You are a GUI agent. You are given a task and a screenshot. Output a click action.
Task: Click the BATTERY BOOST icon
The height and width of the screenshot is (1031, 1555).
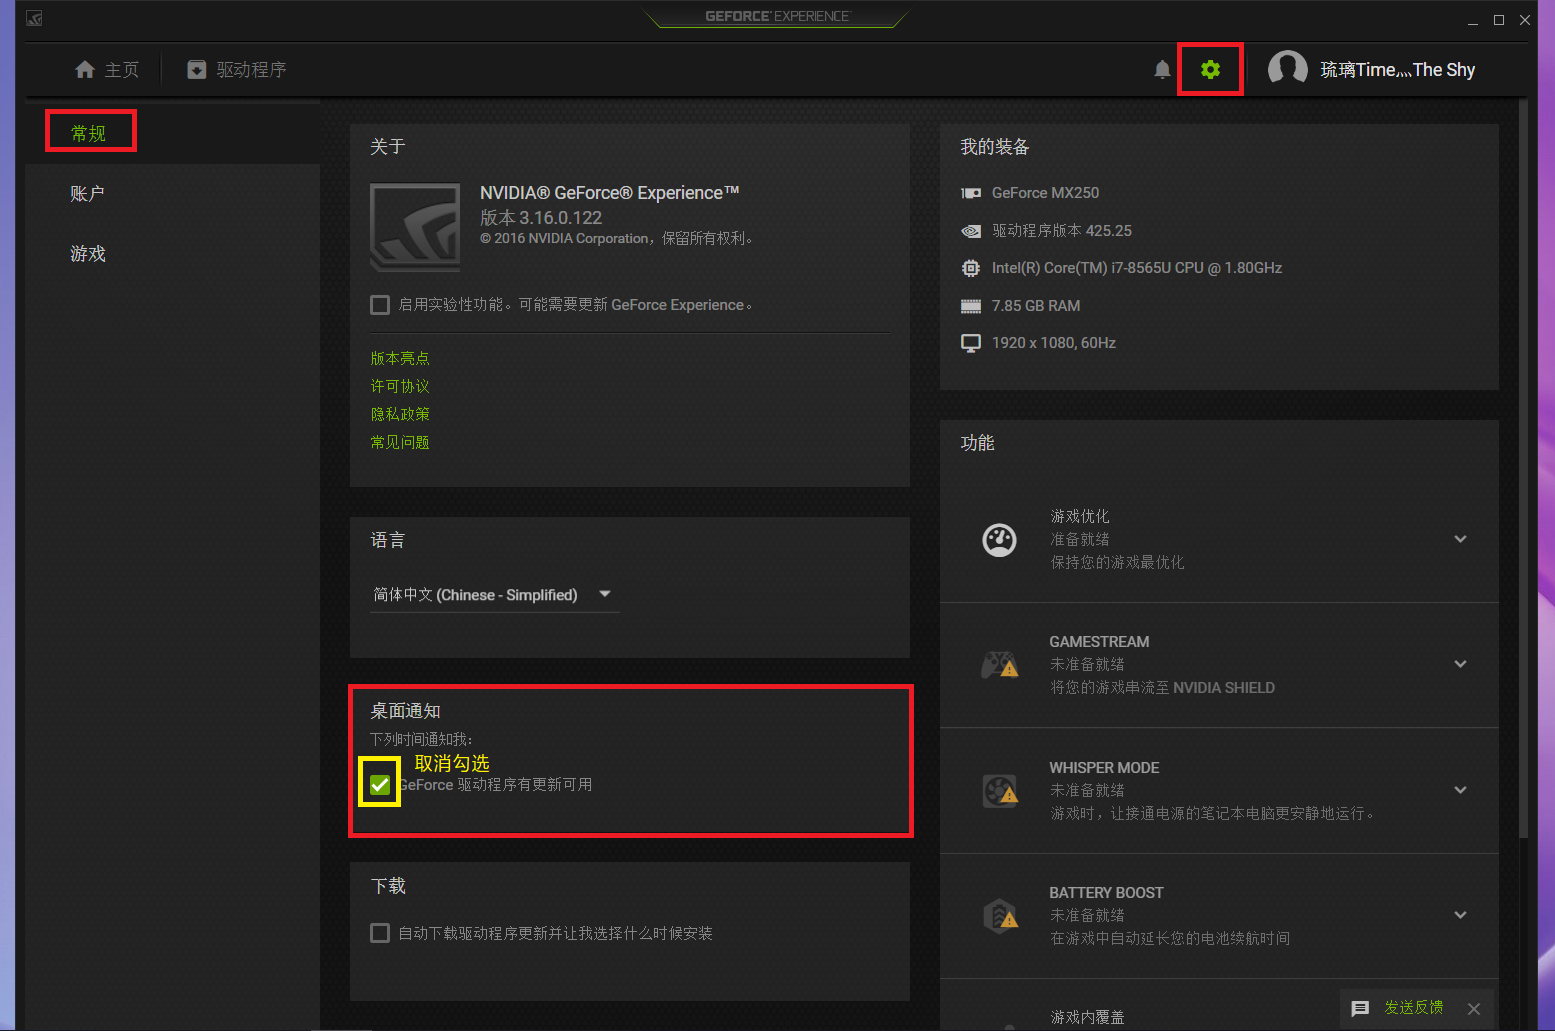[999, 916]
